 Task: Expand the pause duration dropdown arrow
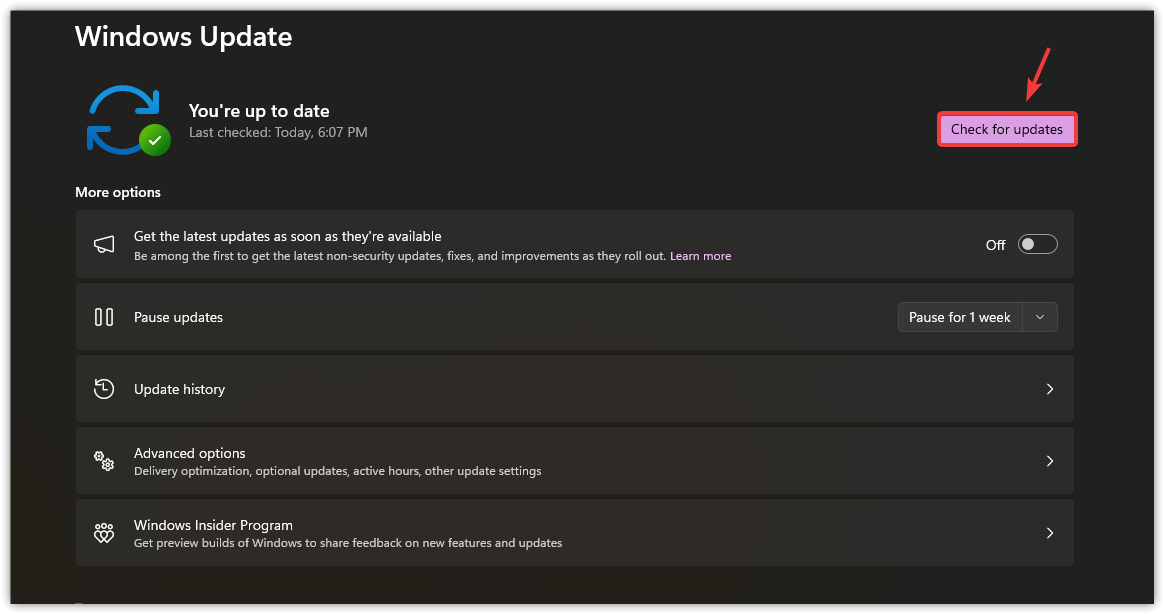tap(1040, 317)
